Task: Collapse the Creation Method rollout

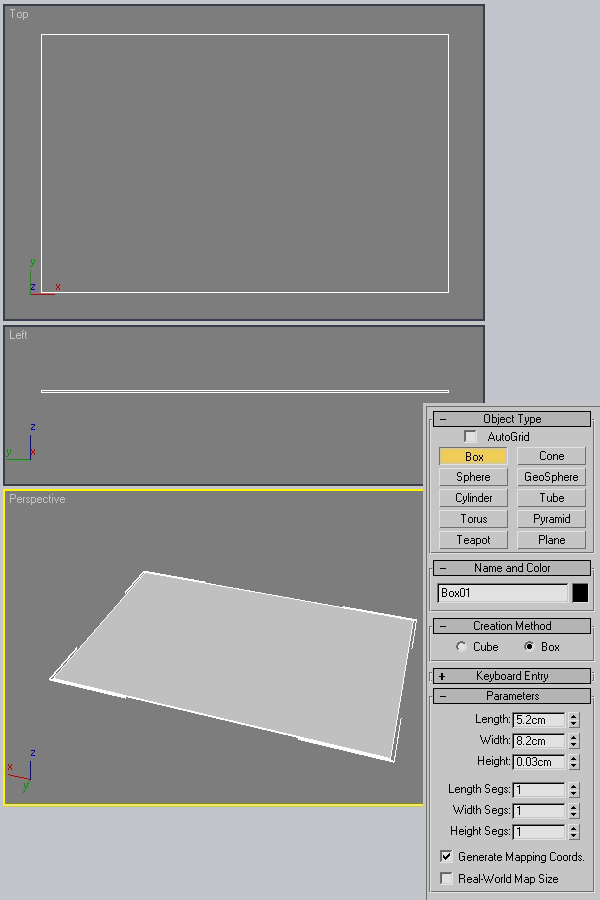Action: [x=512, y=626]
